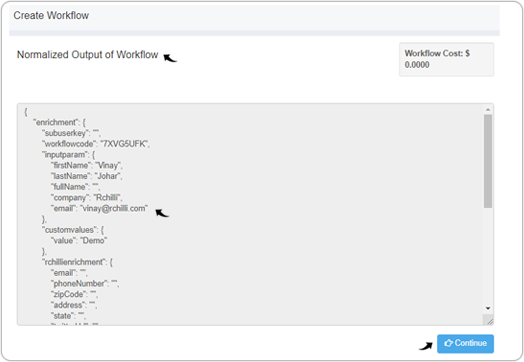Click the Workflow Cost box
524x362 pixels.
tap(446, 59)
